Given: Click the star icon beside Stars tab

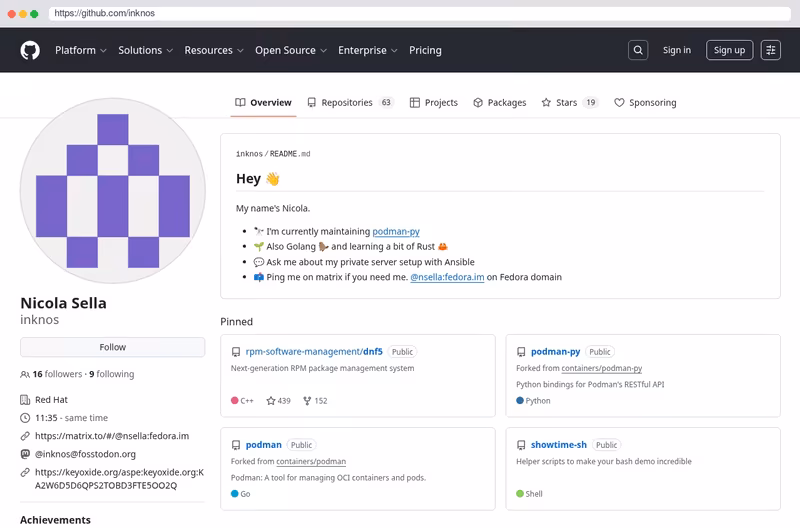Looking at the screenshot, I should coord(546,103).
